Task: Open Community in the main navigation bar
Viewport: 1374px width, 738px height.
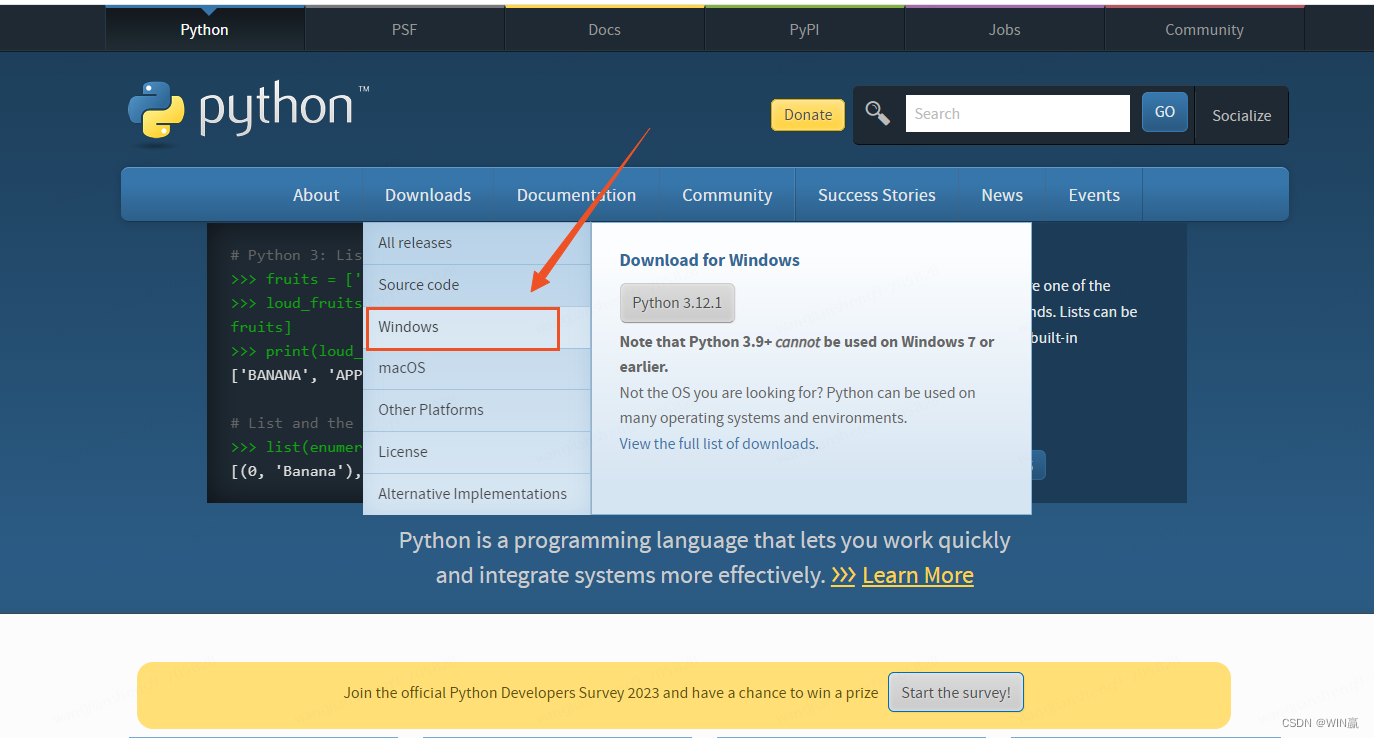Action: [x=727, y=195]
